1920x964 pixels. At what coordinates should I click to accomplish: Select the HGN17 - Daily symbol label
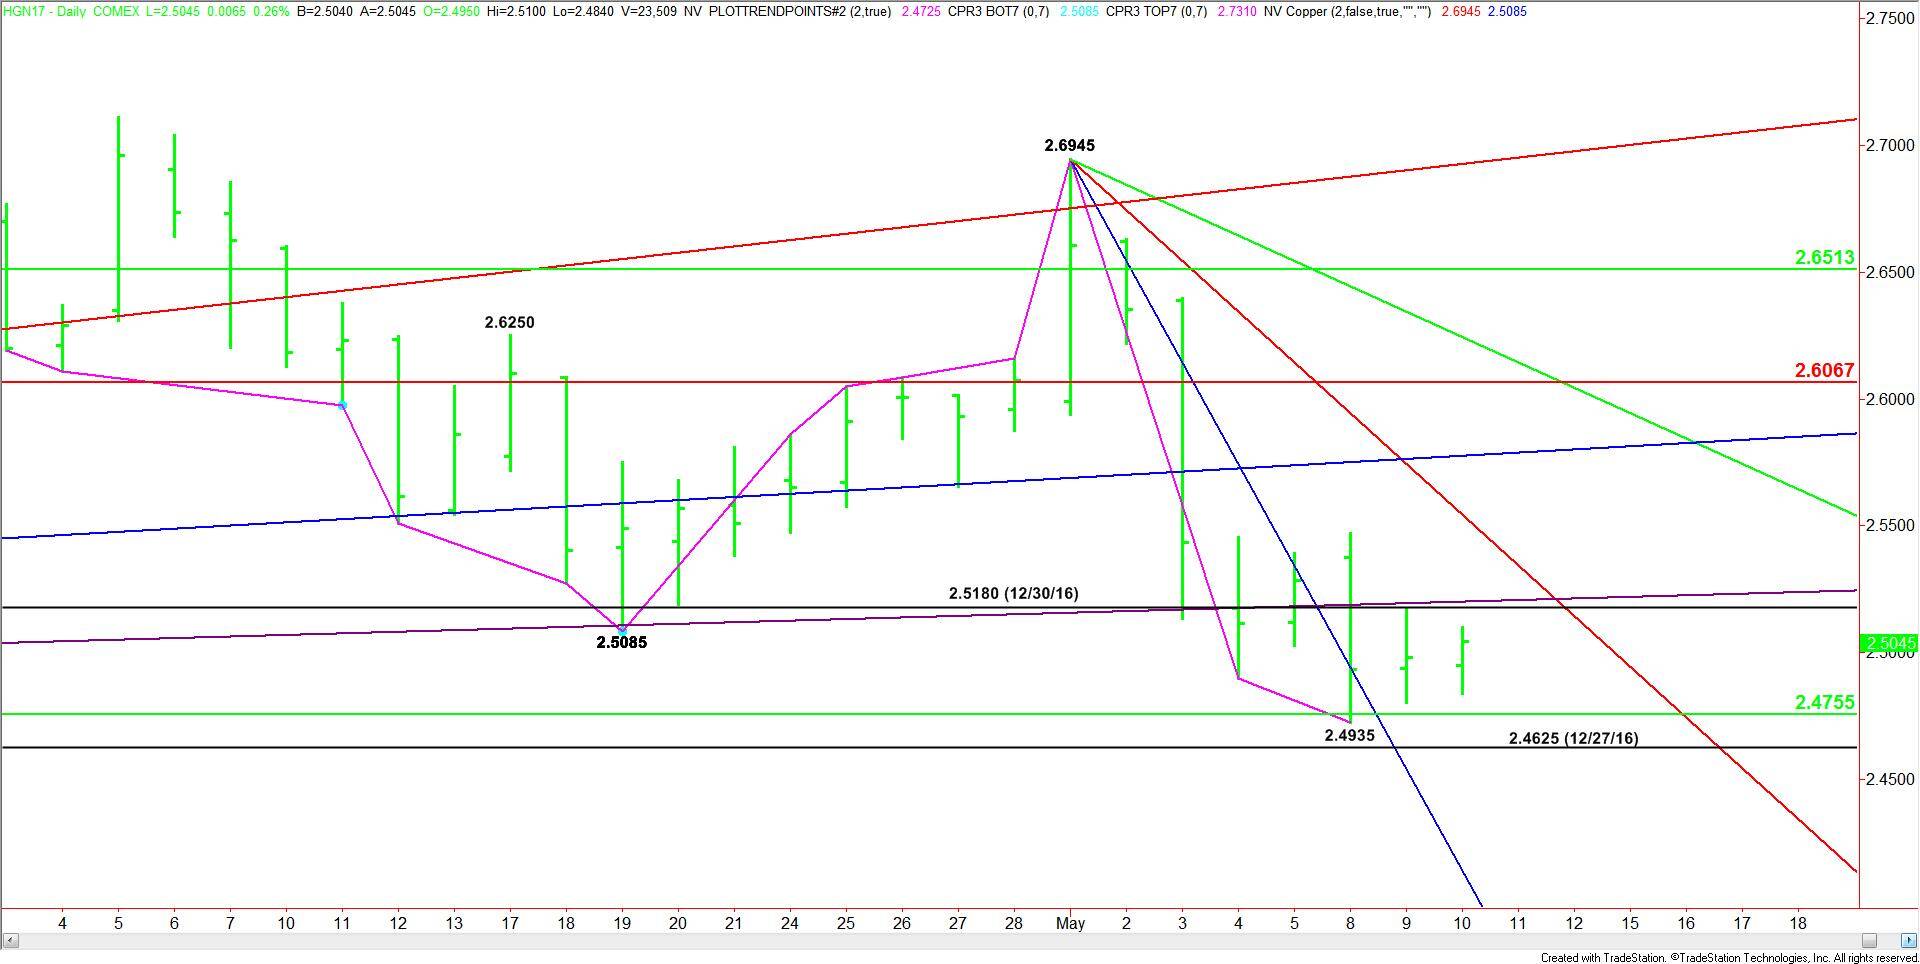tap(44, 12)
